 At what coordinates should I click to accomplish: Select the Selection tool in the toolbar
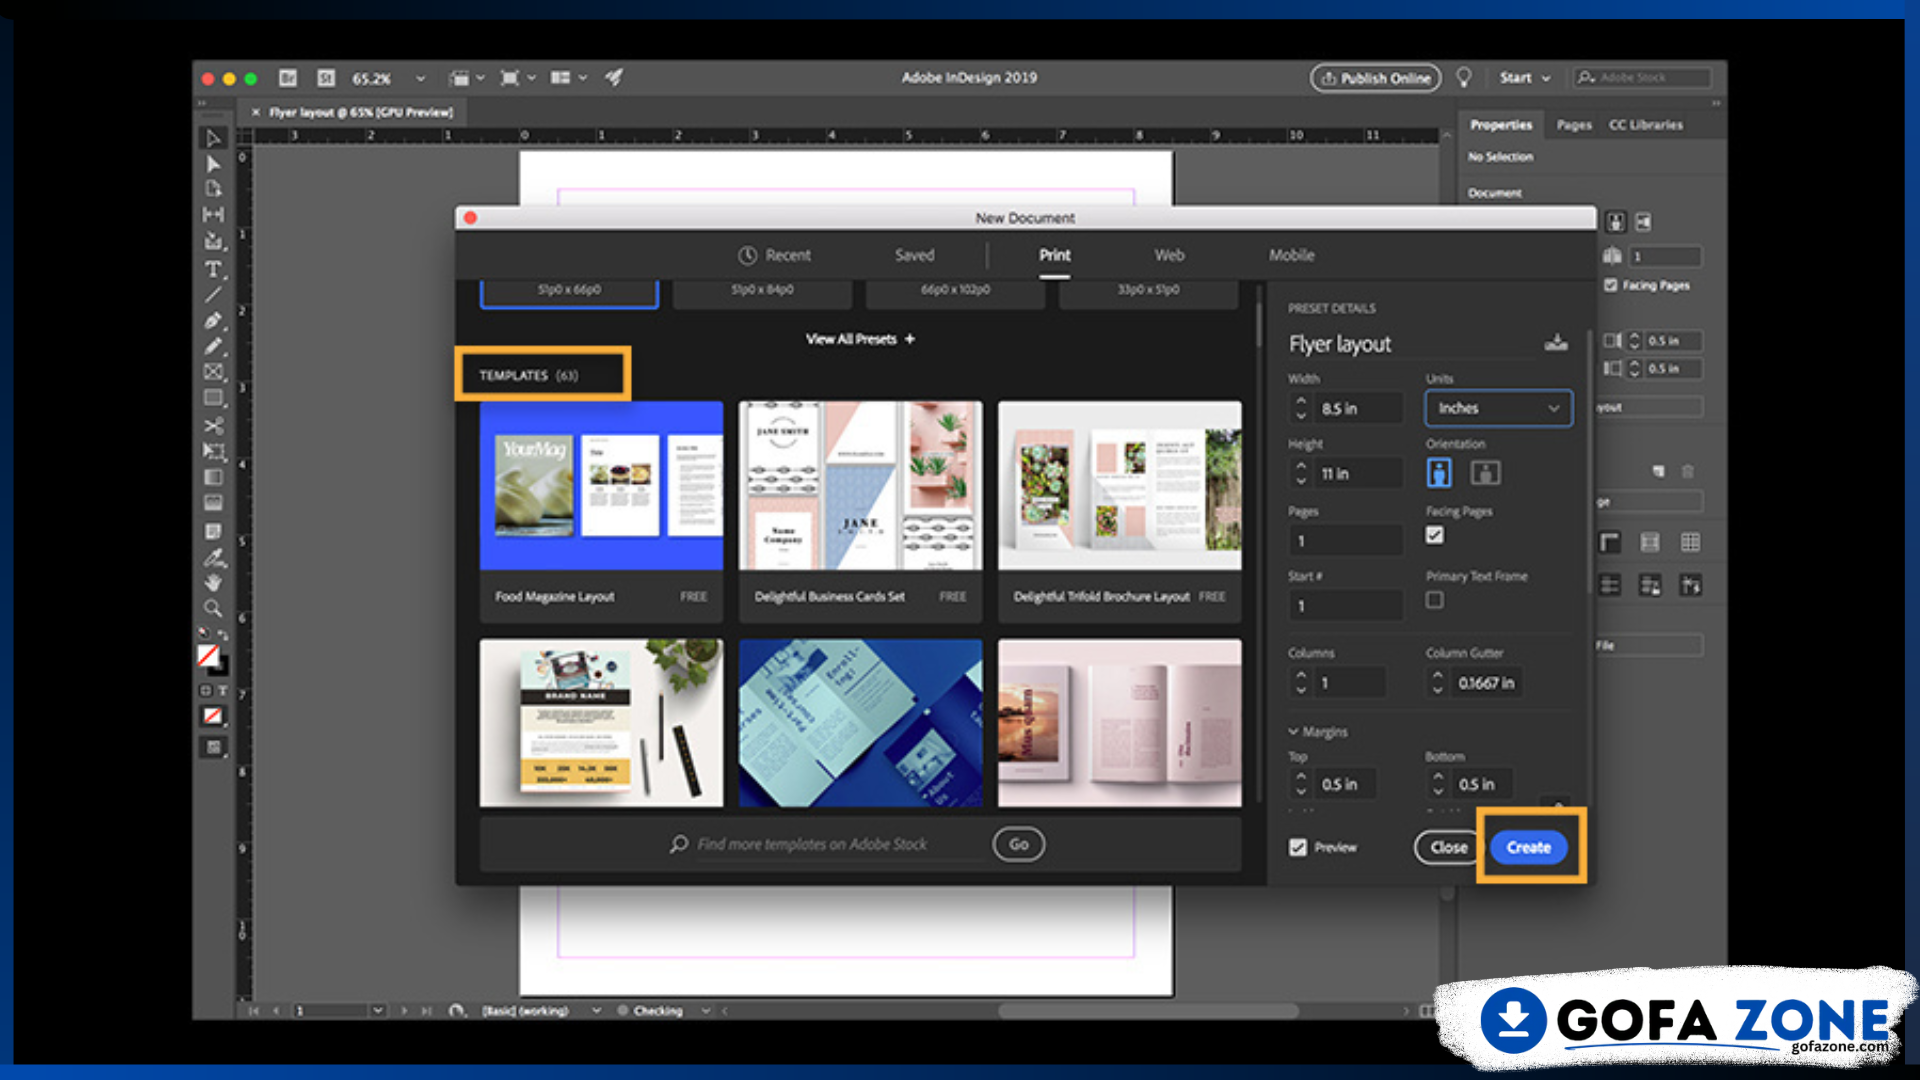pyautogui.click(x=213, y=138)
